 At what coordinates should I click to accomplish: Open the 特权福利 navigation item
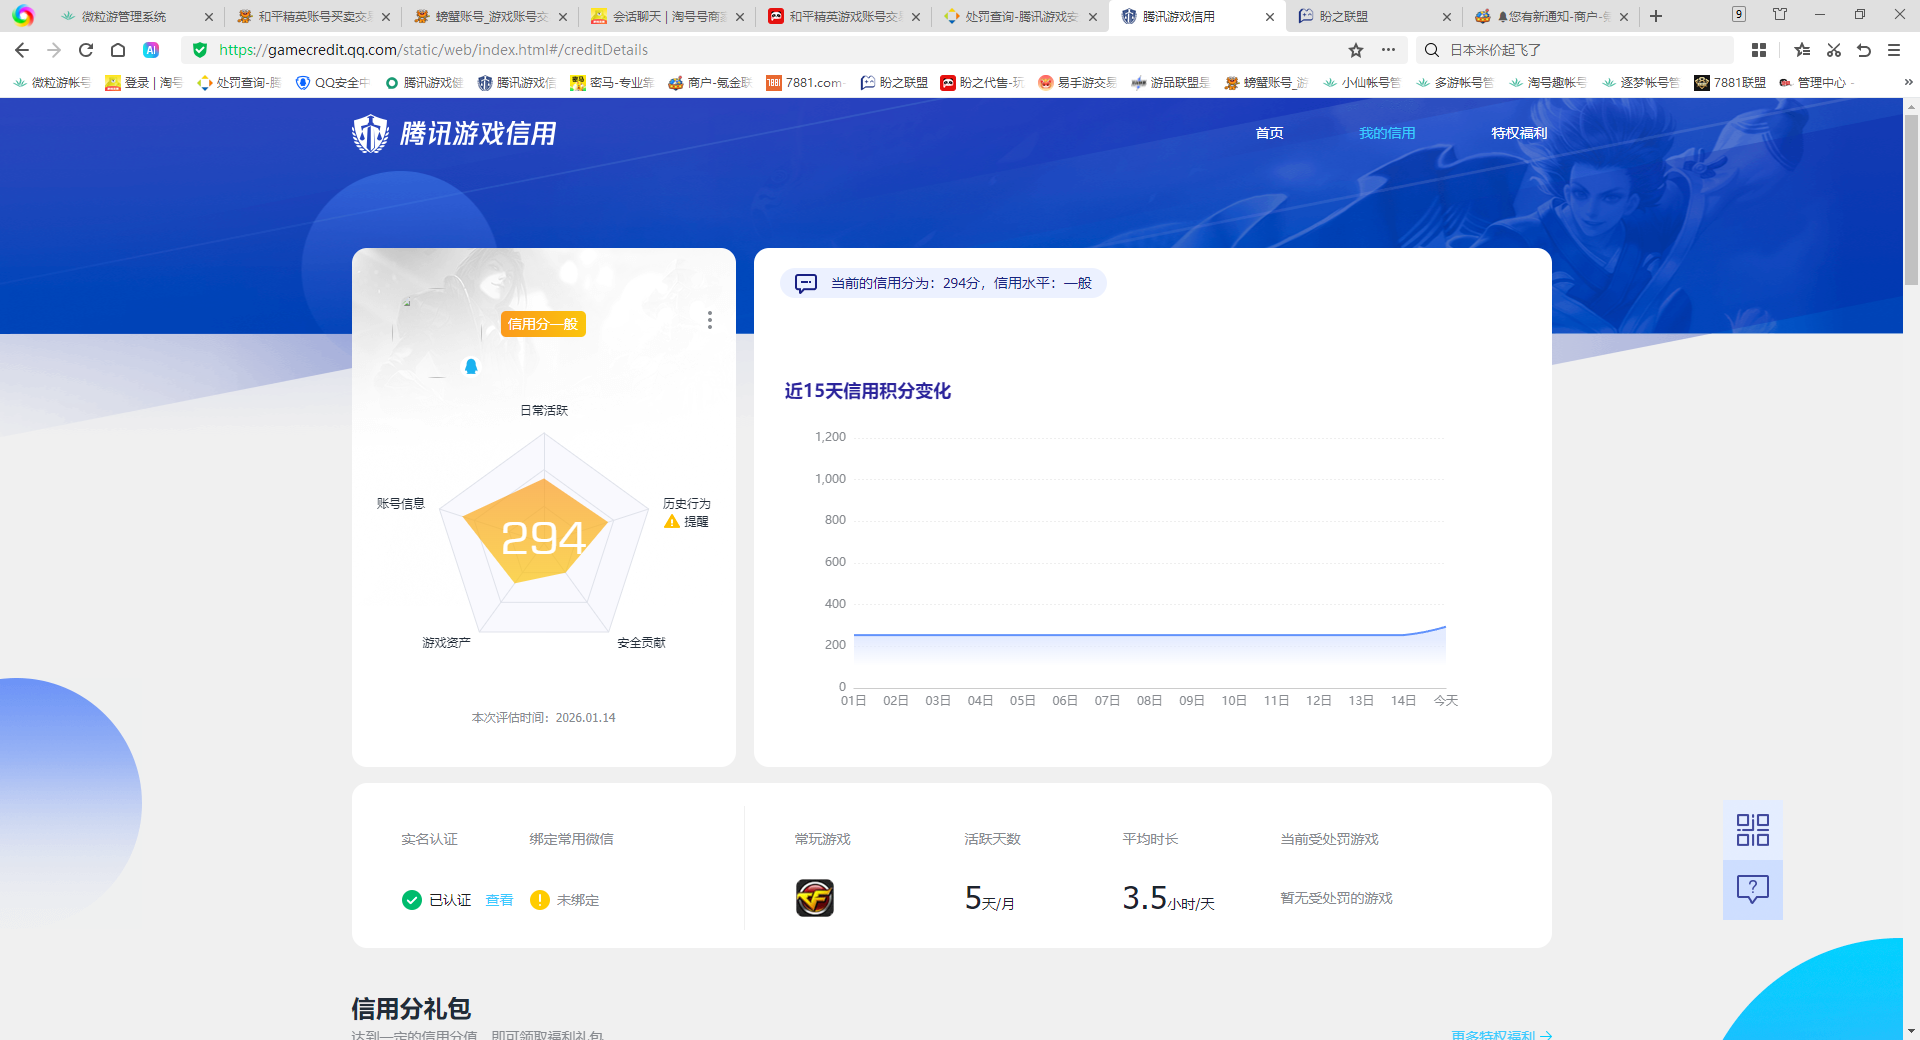click(x=1518, y=133)
